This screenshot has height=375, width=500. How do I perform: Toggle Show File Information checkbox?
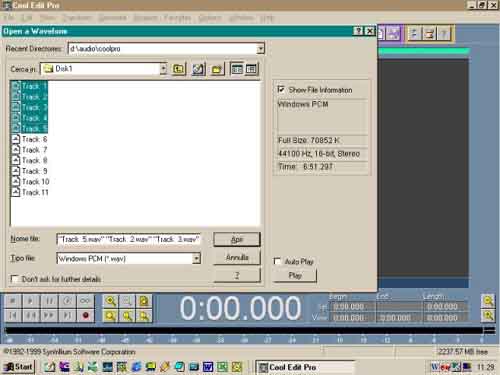pyautogui.click(x=281, y=89)
